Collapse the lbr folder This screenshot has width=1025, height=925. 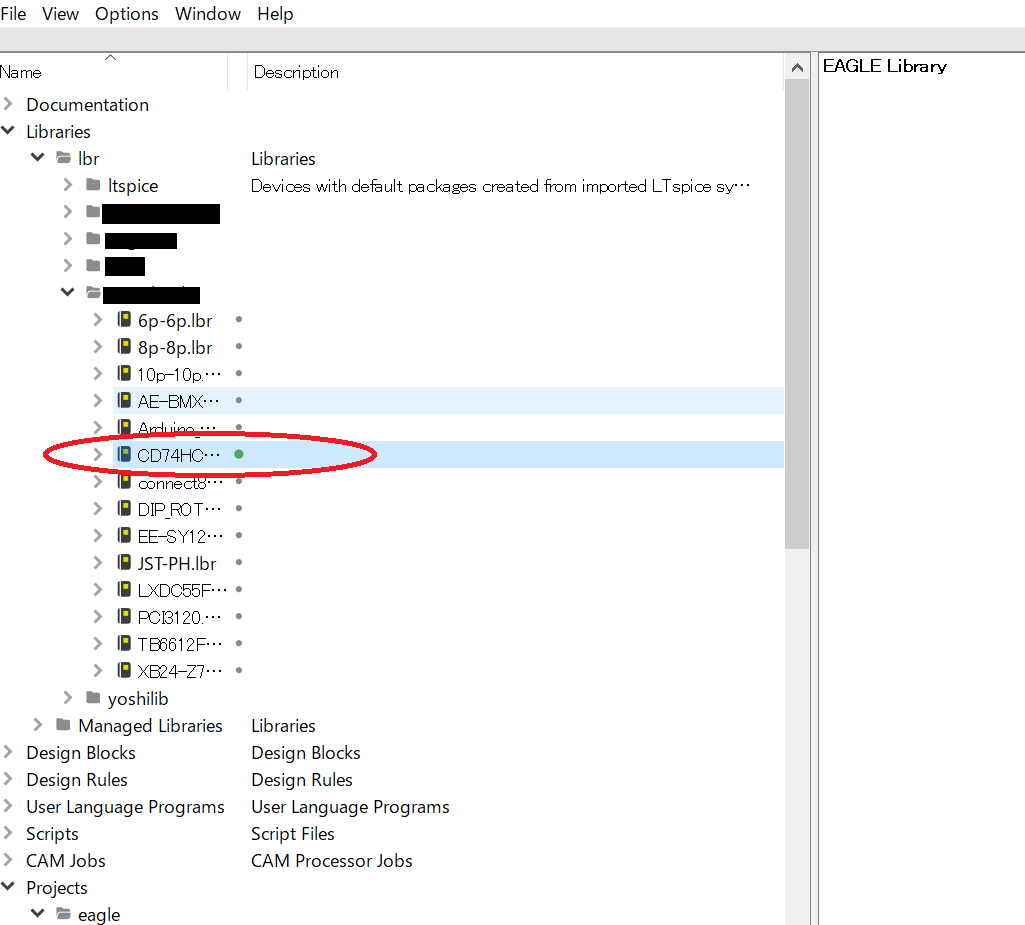38,158
